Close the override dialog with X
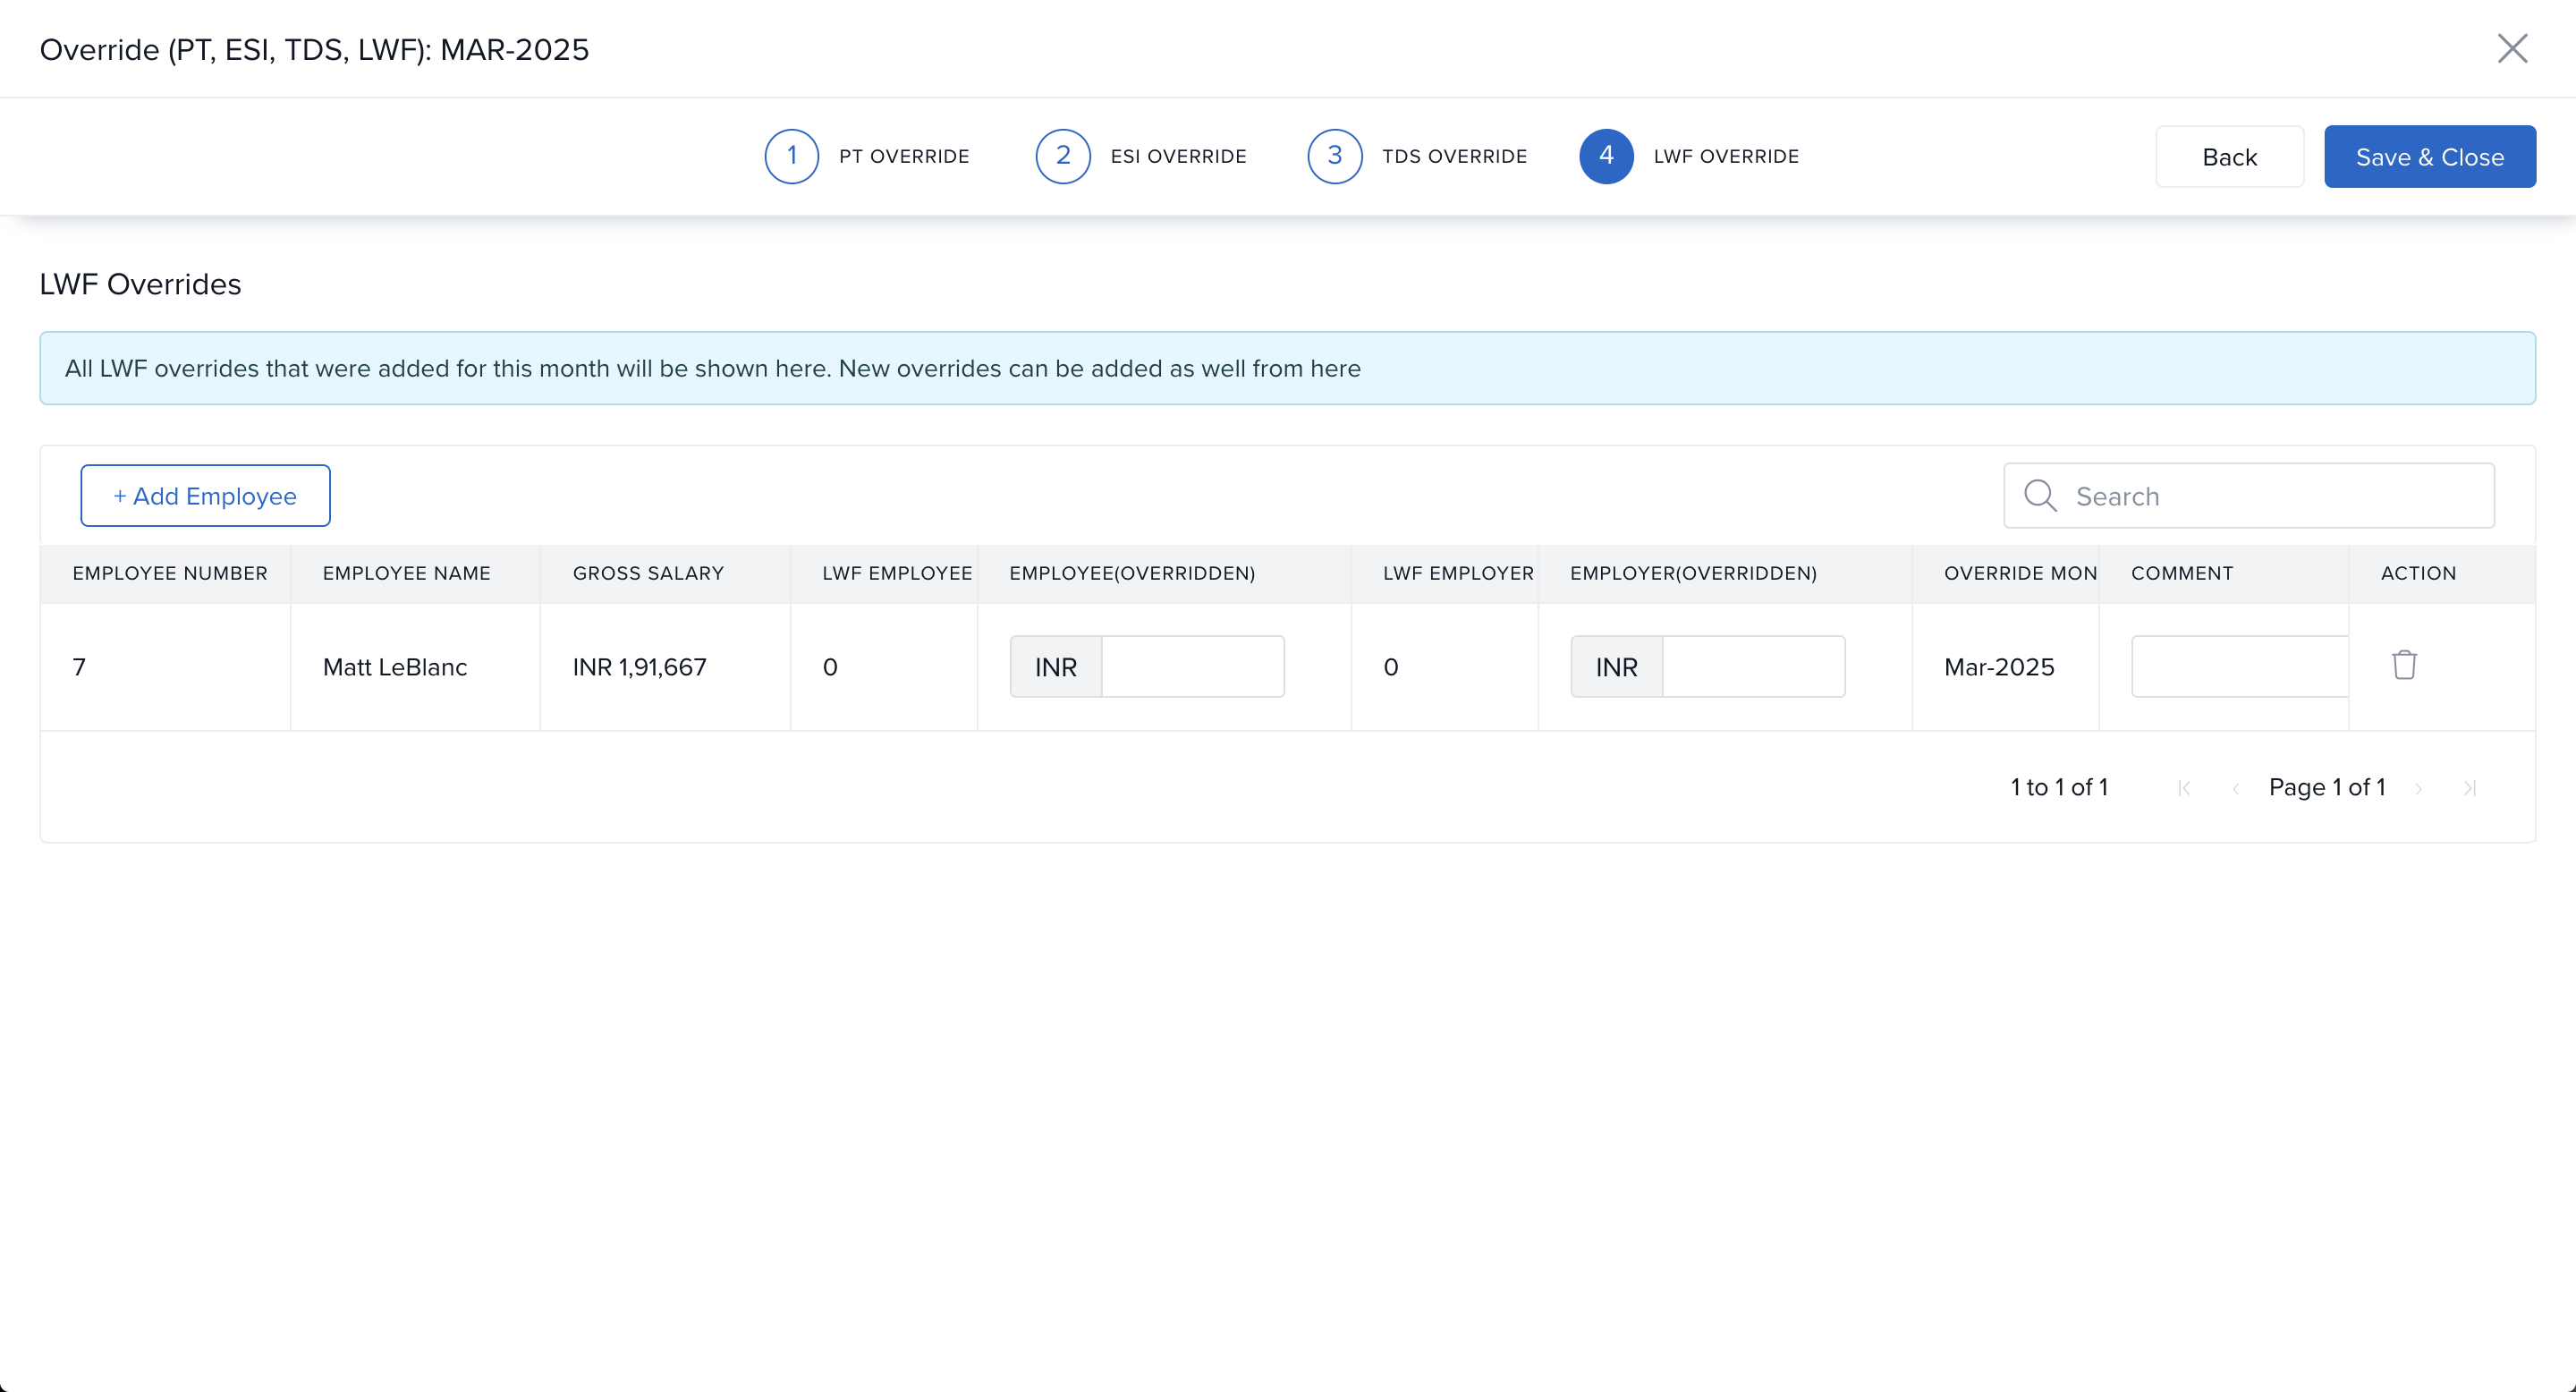This screenshot has width=2576, height=1392. (2512, 48)
